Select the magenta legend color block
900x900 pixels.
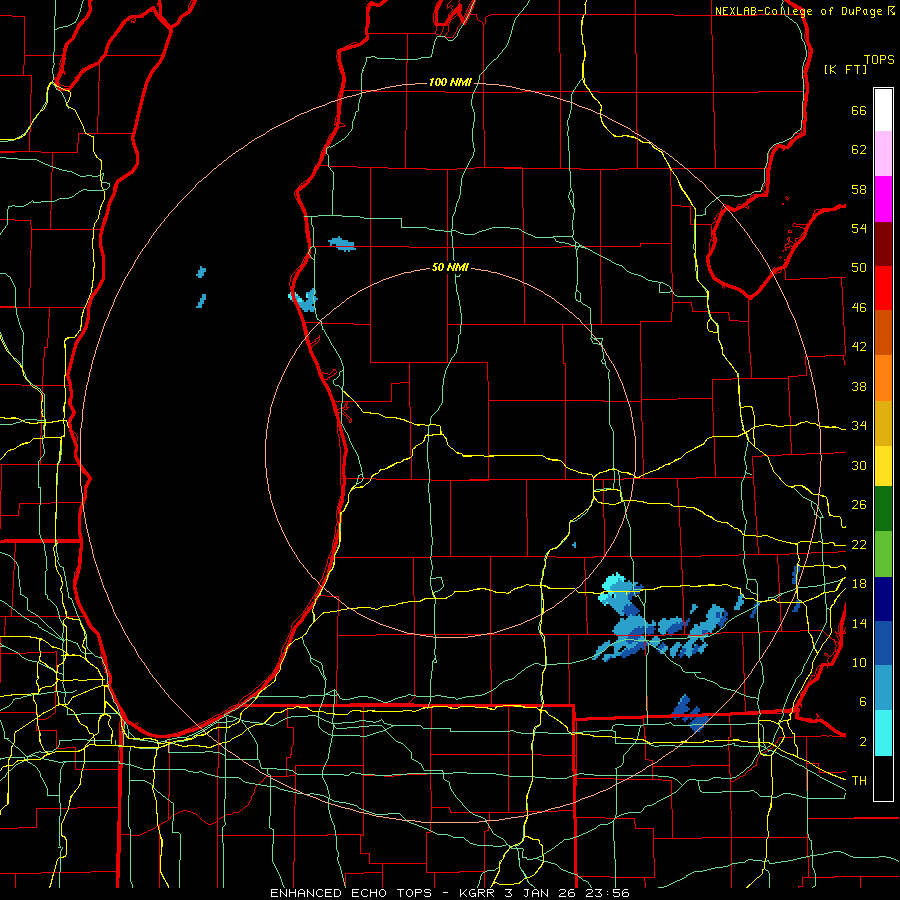pyautogui.click(x=883, y=199)
